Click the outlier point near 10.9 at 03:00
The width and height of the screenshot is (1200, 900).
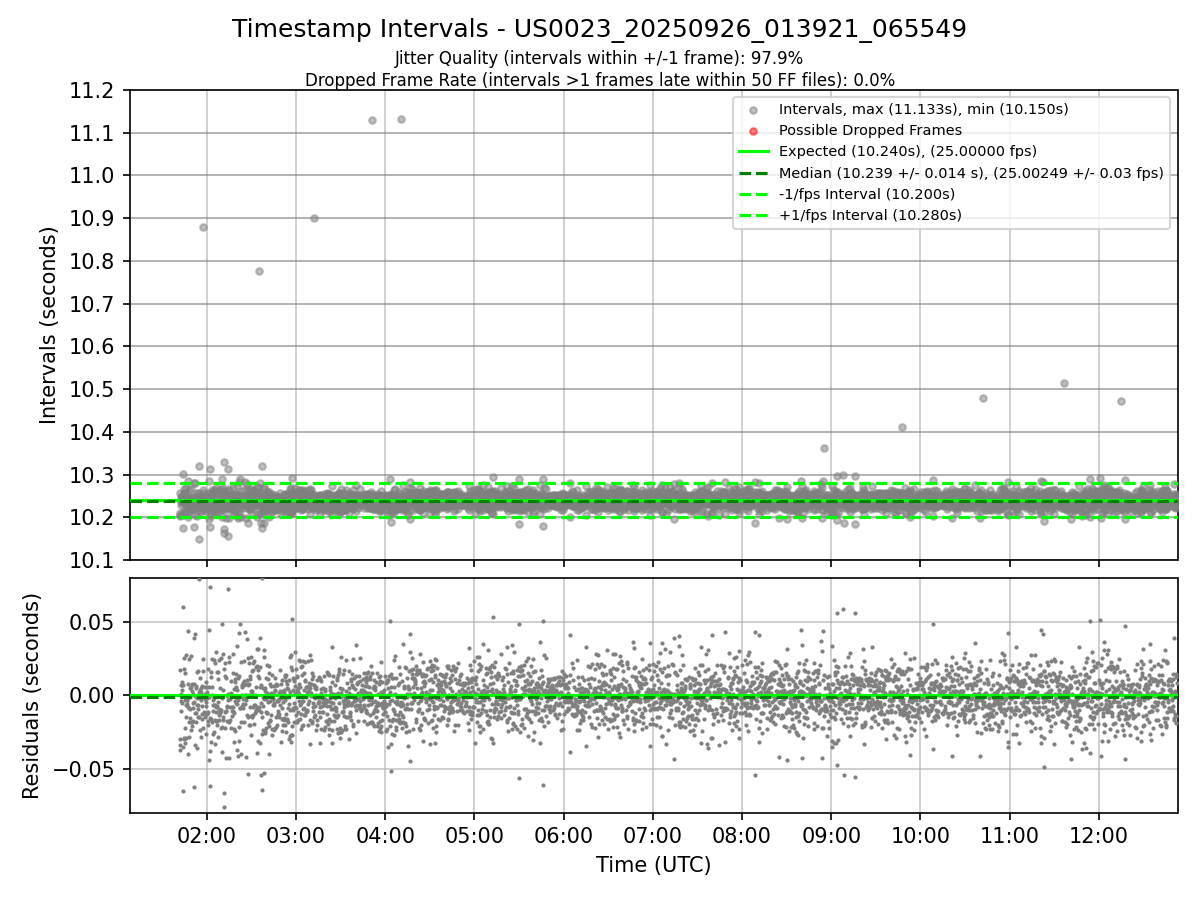click(314, 218)
